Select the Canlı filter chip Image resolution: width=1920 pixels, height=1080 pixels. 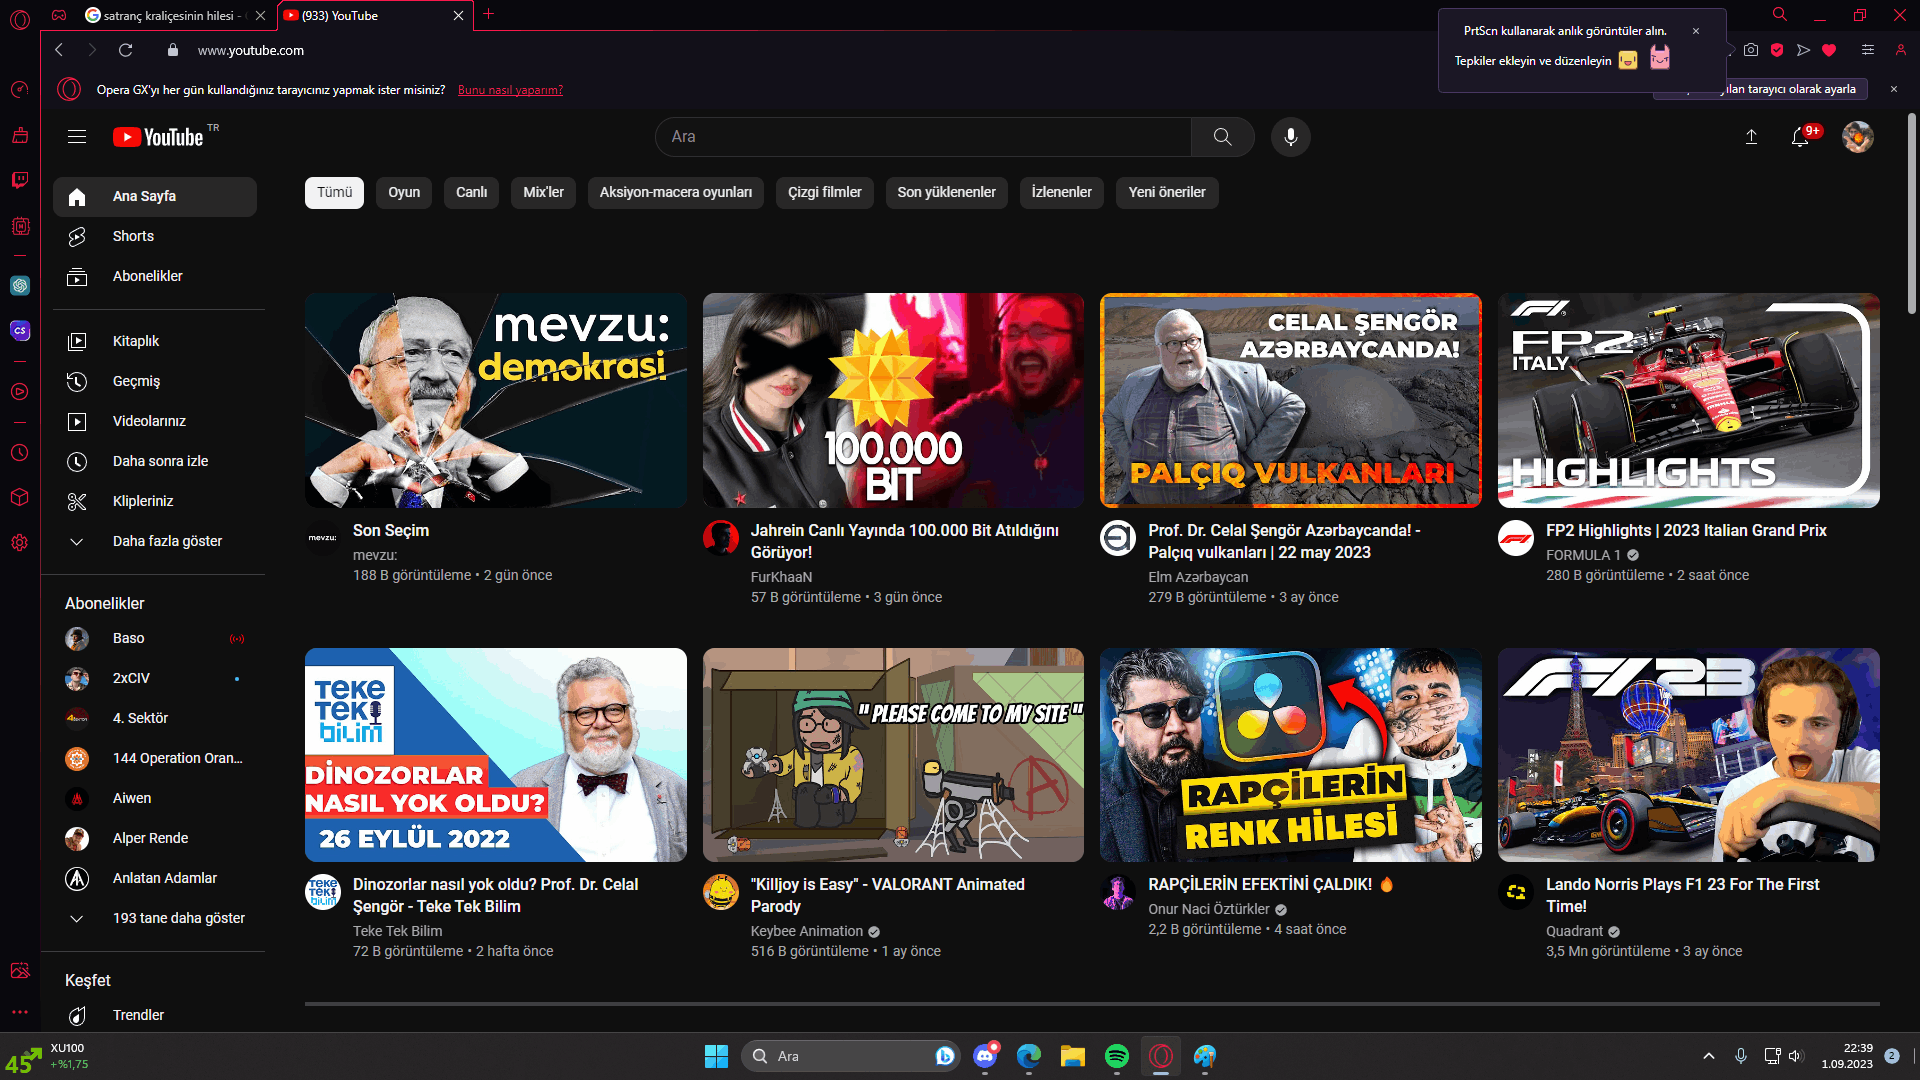coord(471,192)
